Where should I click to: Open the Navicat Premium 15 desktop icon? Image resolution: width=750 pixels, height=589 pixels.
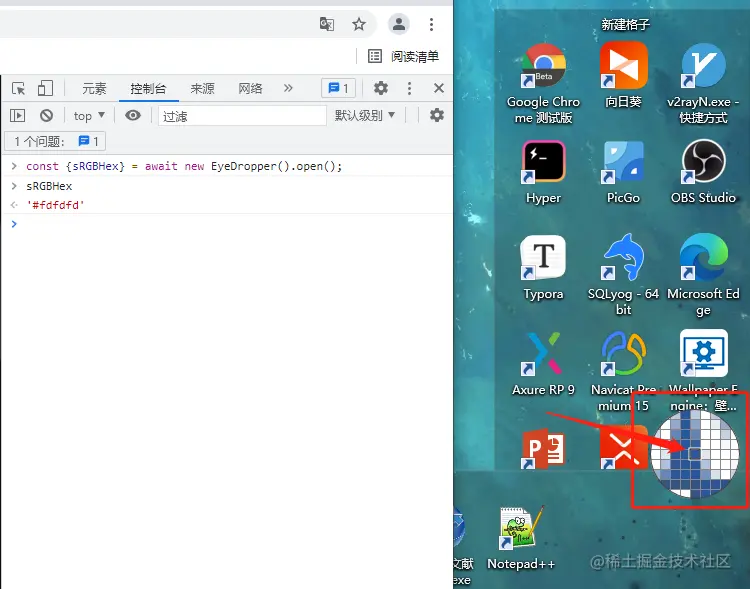tap(623, 371)
